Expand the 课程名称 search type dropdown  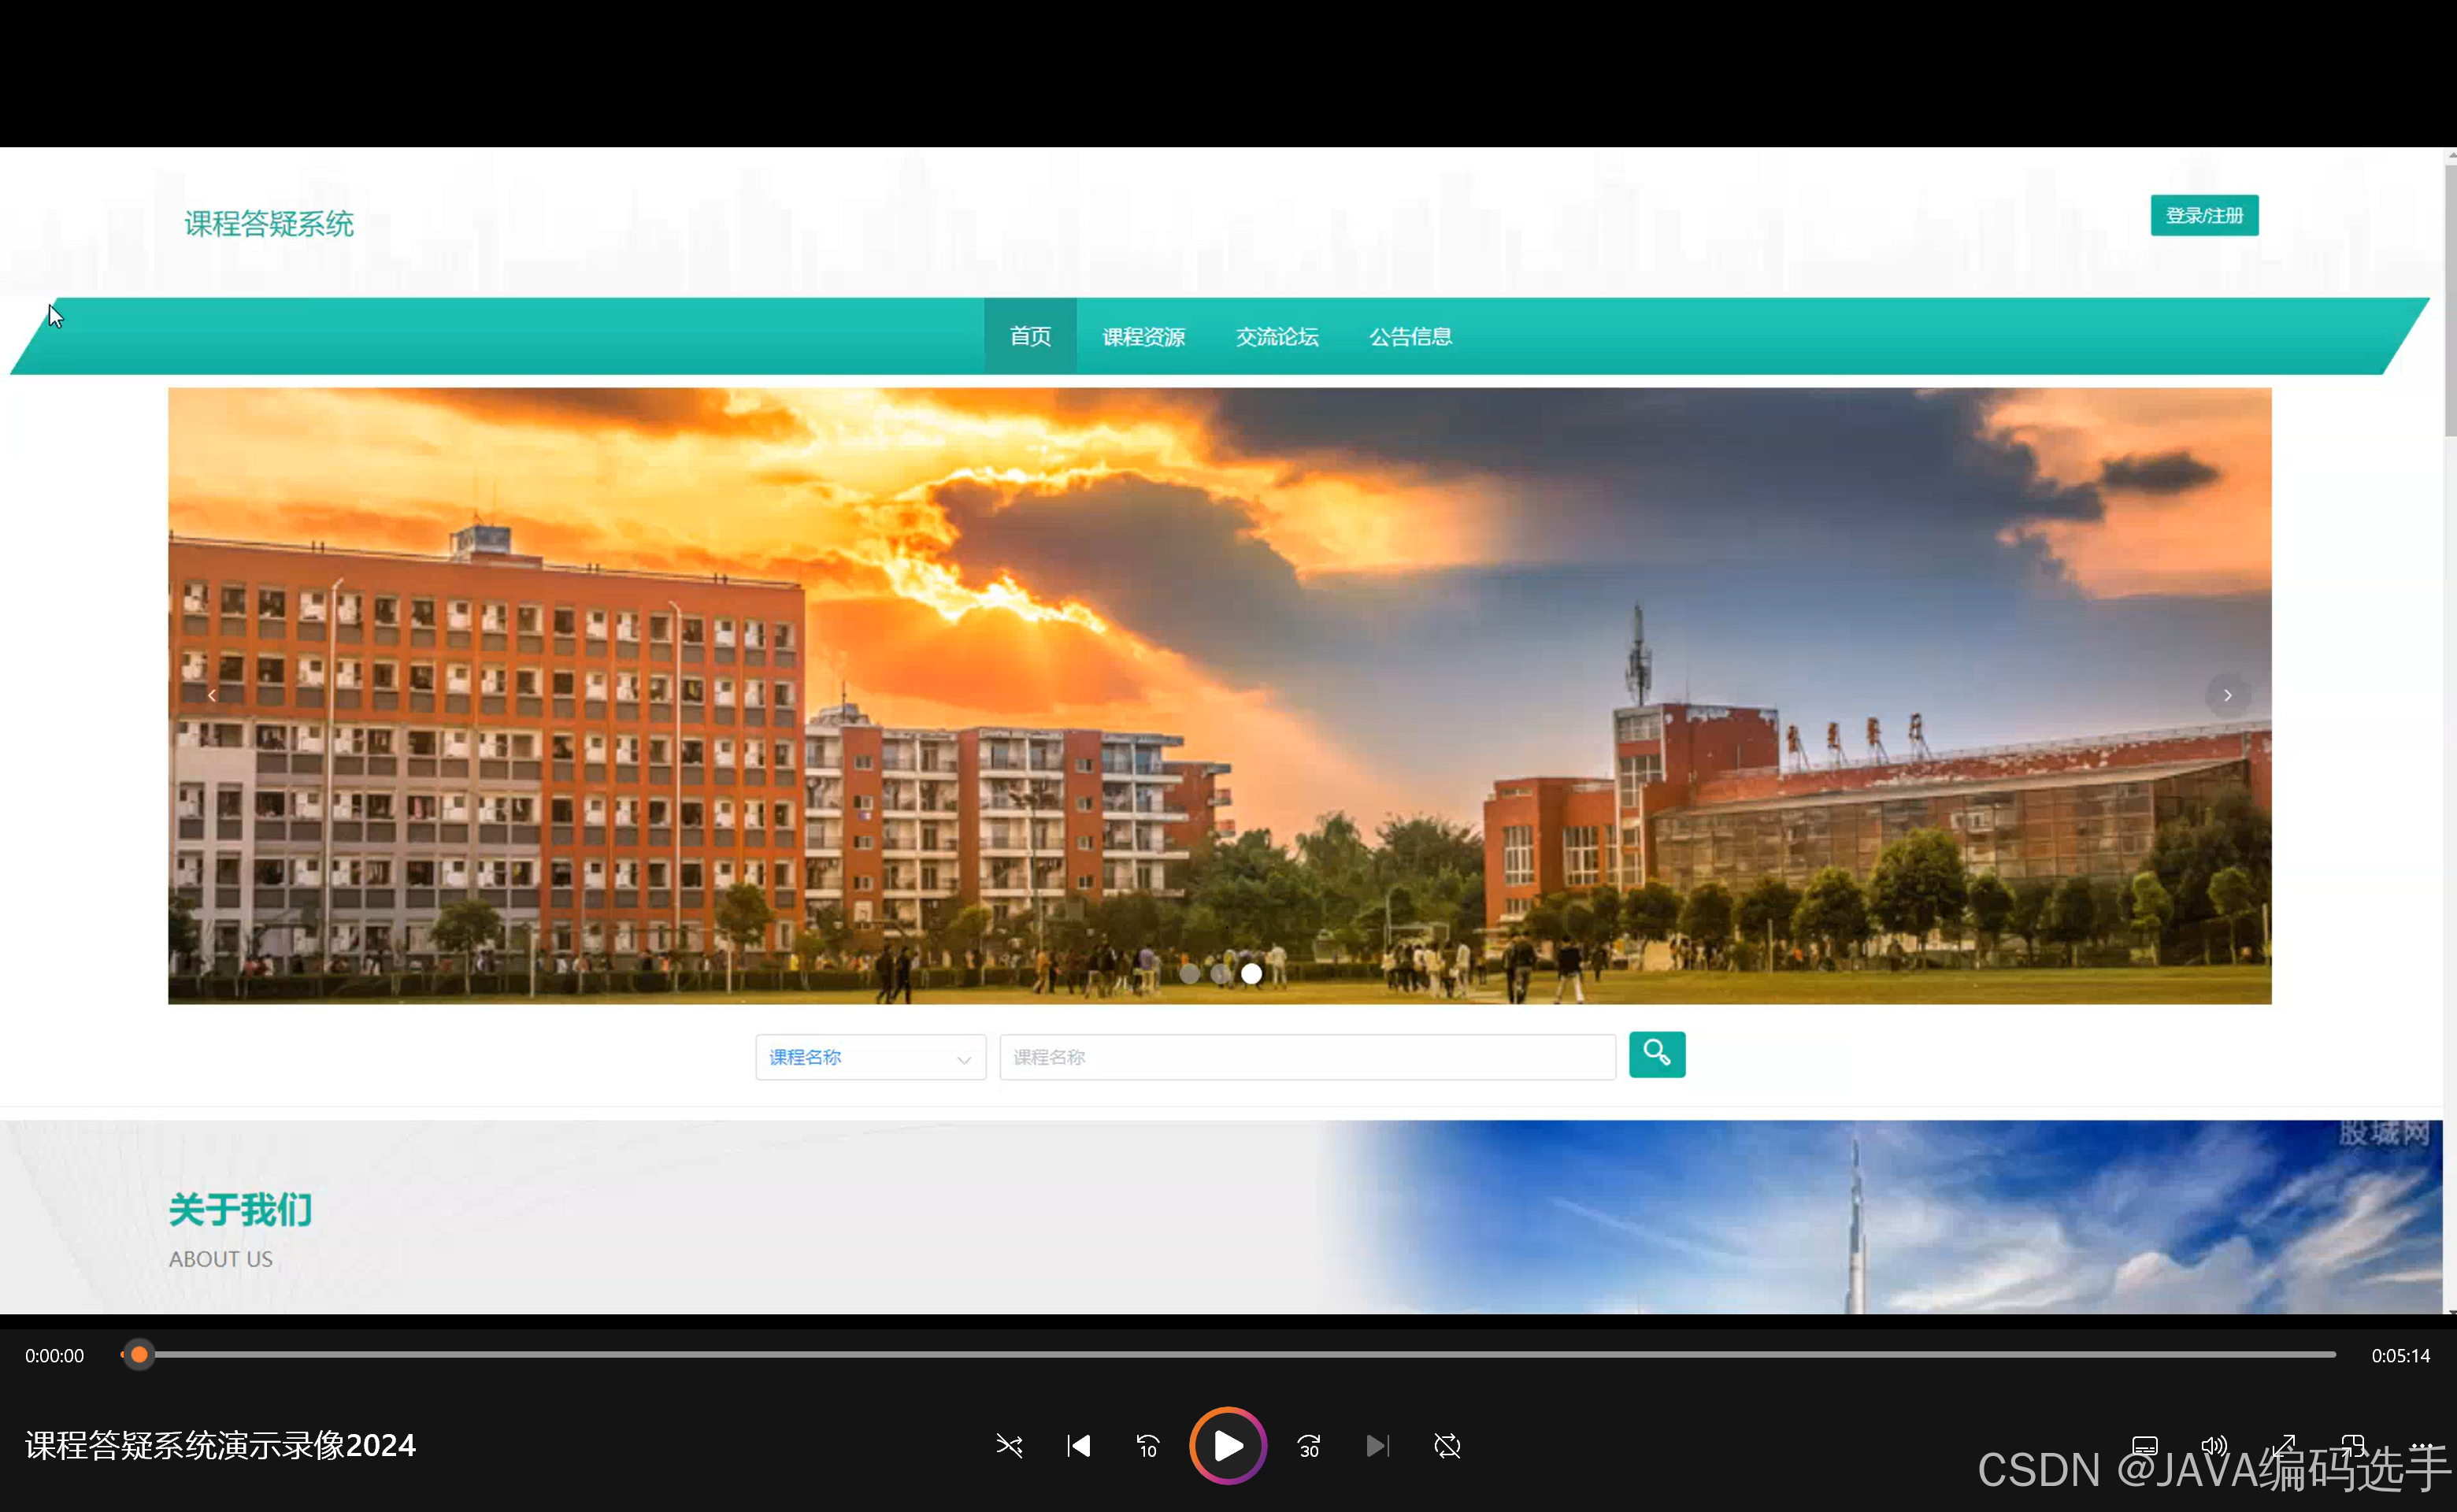pos(870,1057)
